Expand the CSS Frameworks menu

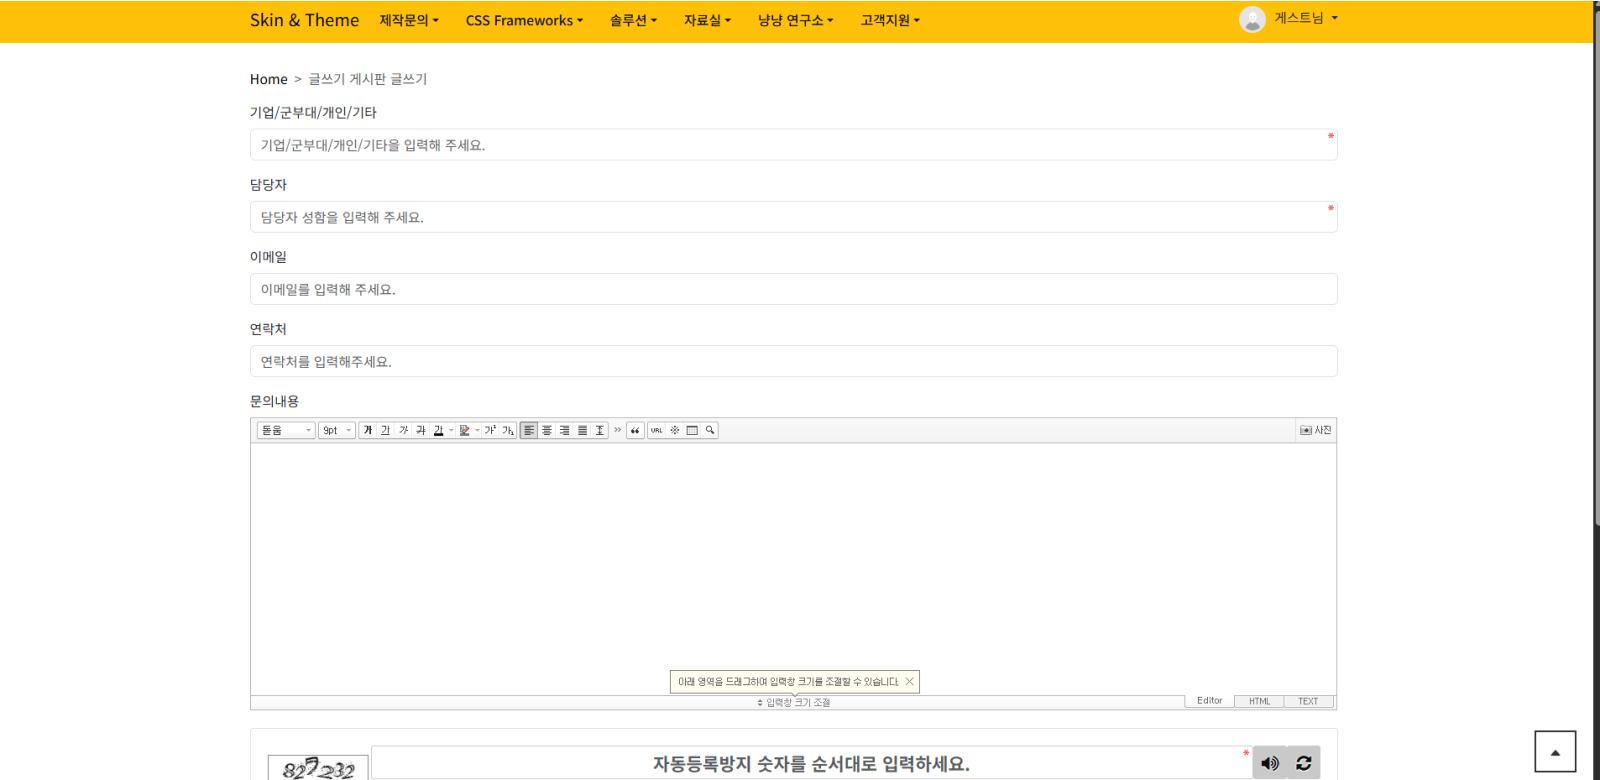click(524, 20)
